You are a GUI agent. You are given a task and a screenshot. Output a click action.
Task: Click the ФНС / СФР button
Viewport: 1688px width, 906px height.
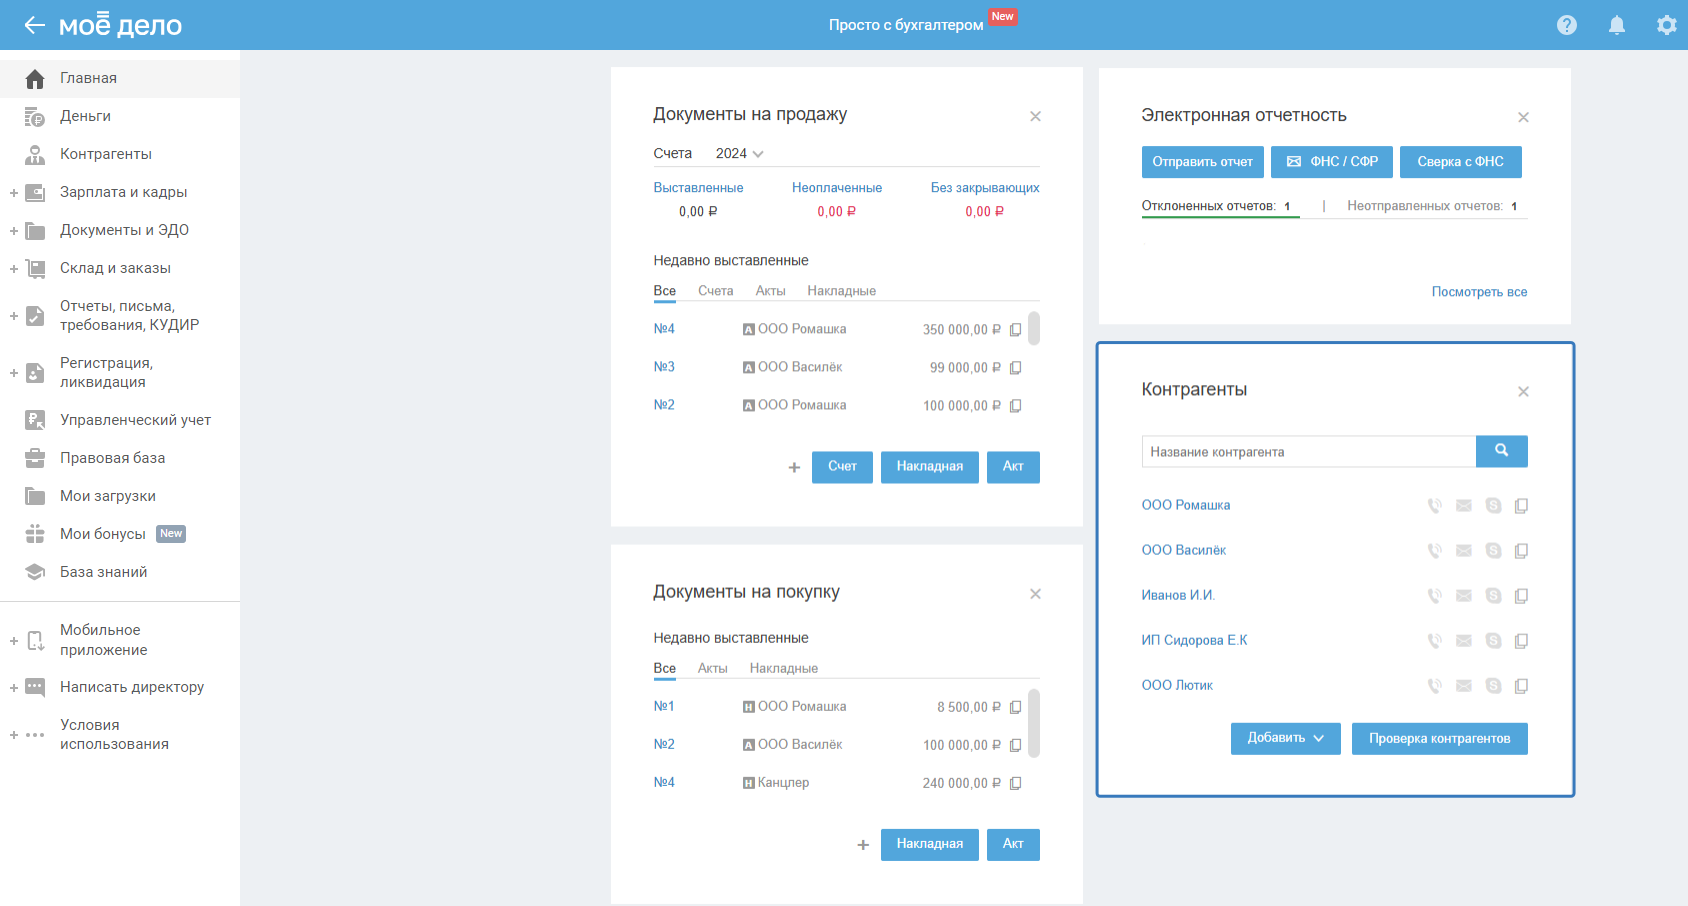1331,162
